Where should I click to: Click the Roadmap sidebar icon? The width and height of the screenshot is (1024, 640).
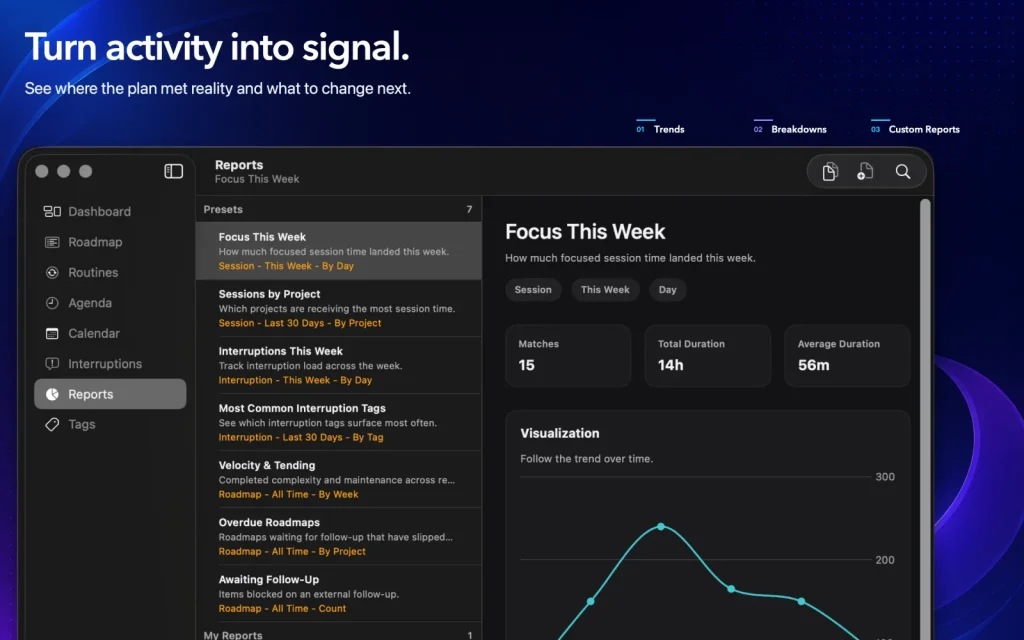[x=52, y=242]
